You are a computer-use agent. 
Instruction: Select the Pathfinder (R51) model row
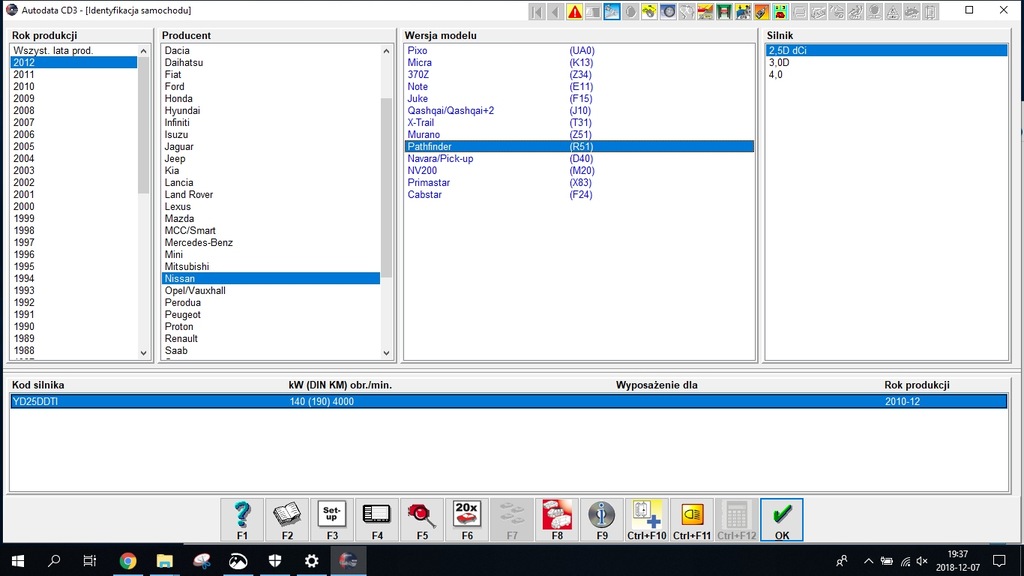pos(579,146)
